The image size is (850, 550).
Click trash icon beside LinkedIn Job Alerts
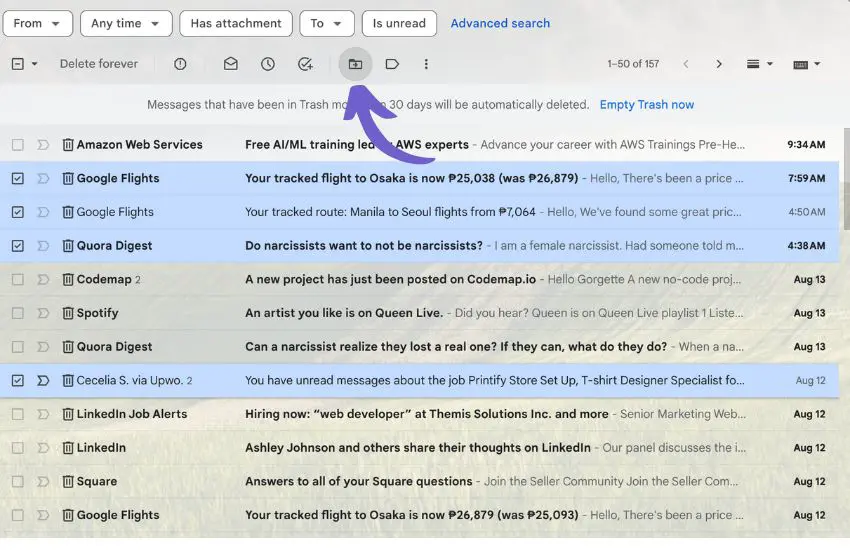point(68,414)
